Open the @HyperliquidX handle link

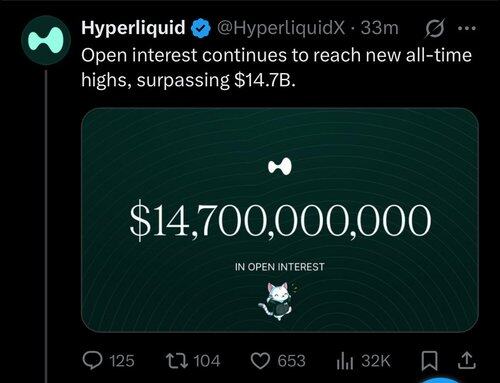pyautogui.click(x=281, y=28)
